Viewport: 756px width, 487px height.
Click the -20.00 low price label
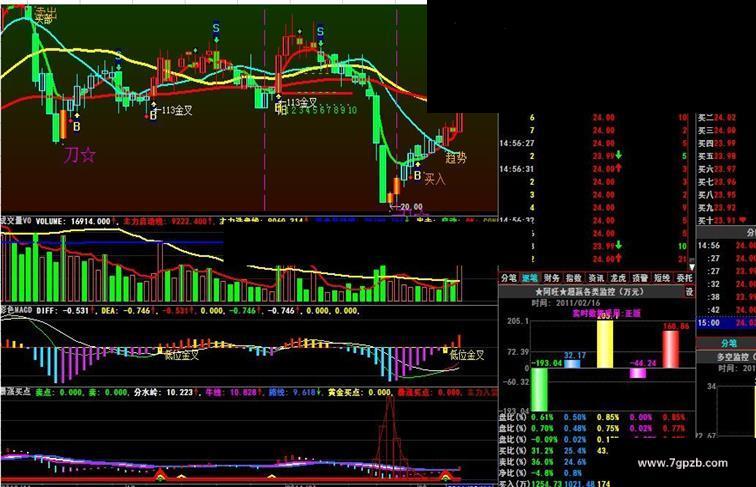pyautogui.click(x=410, y=206)
